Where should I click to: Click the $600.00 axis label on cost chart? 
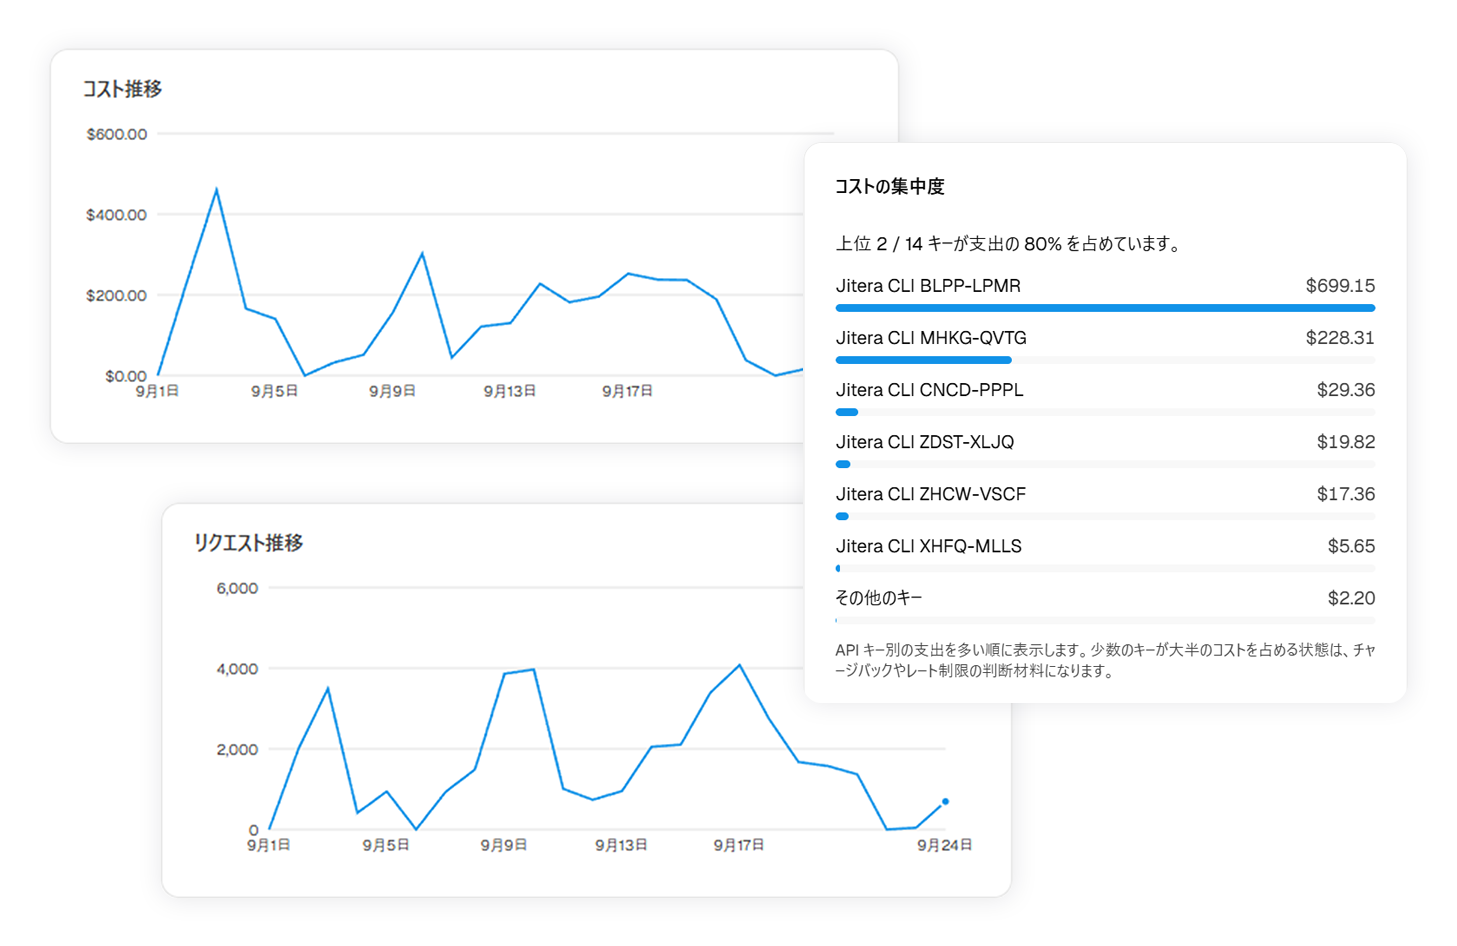click(116, 134)
